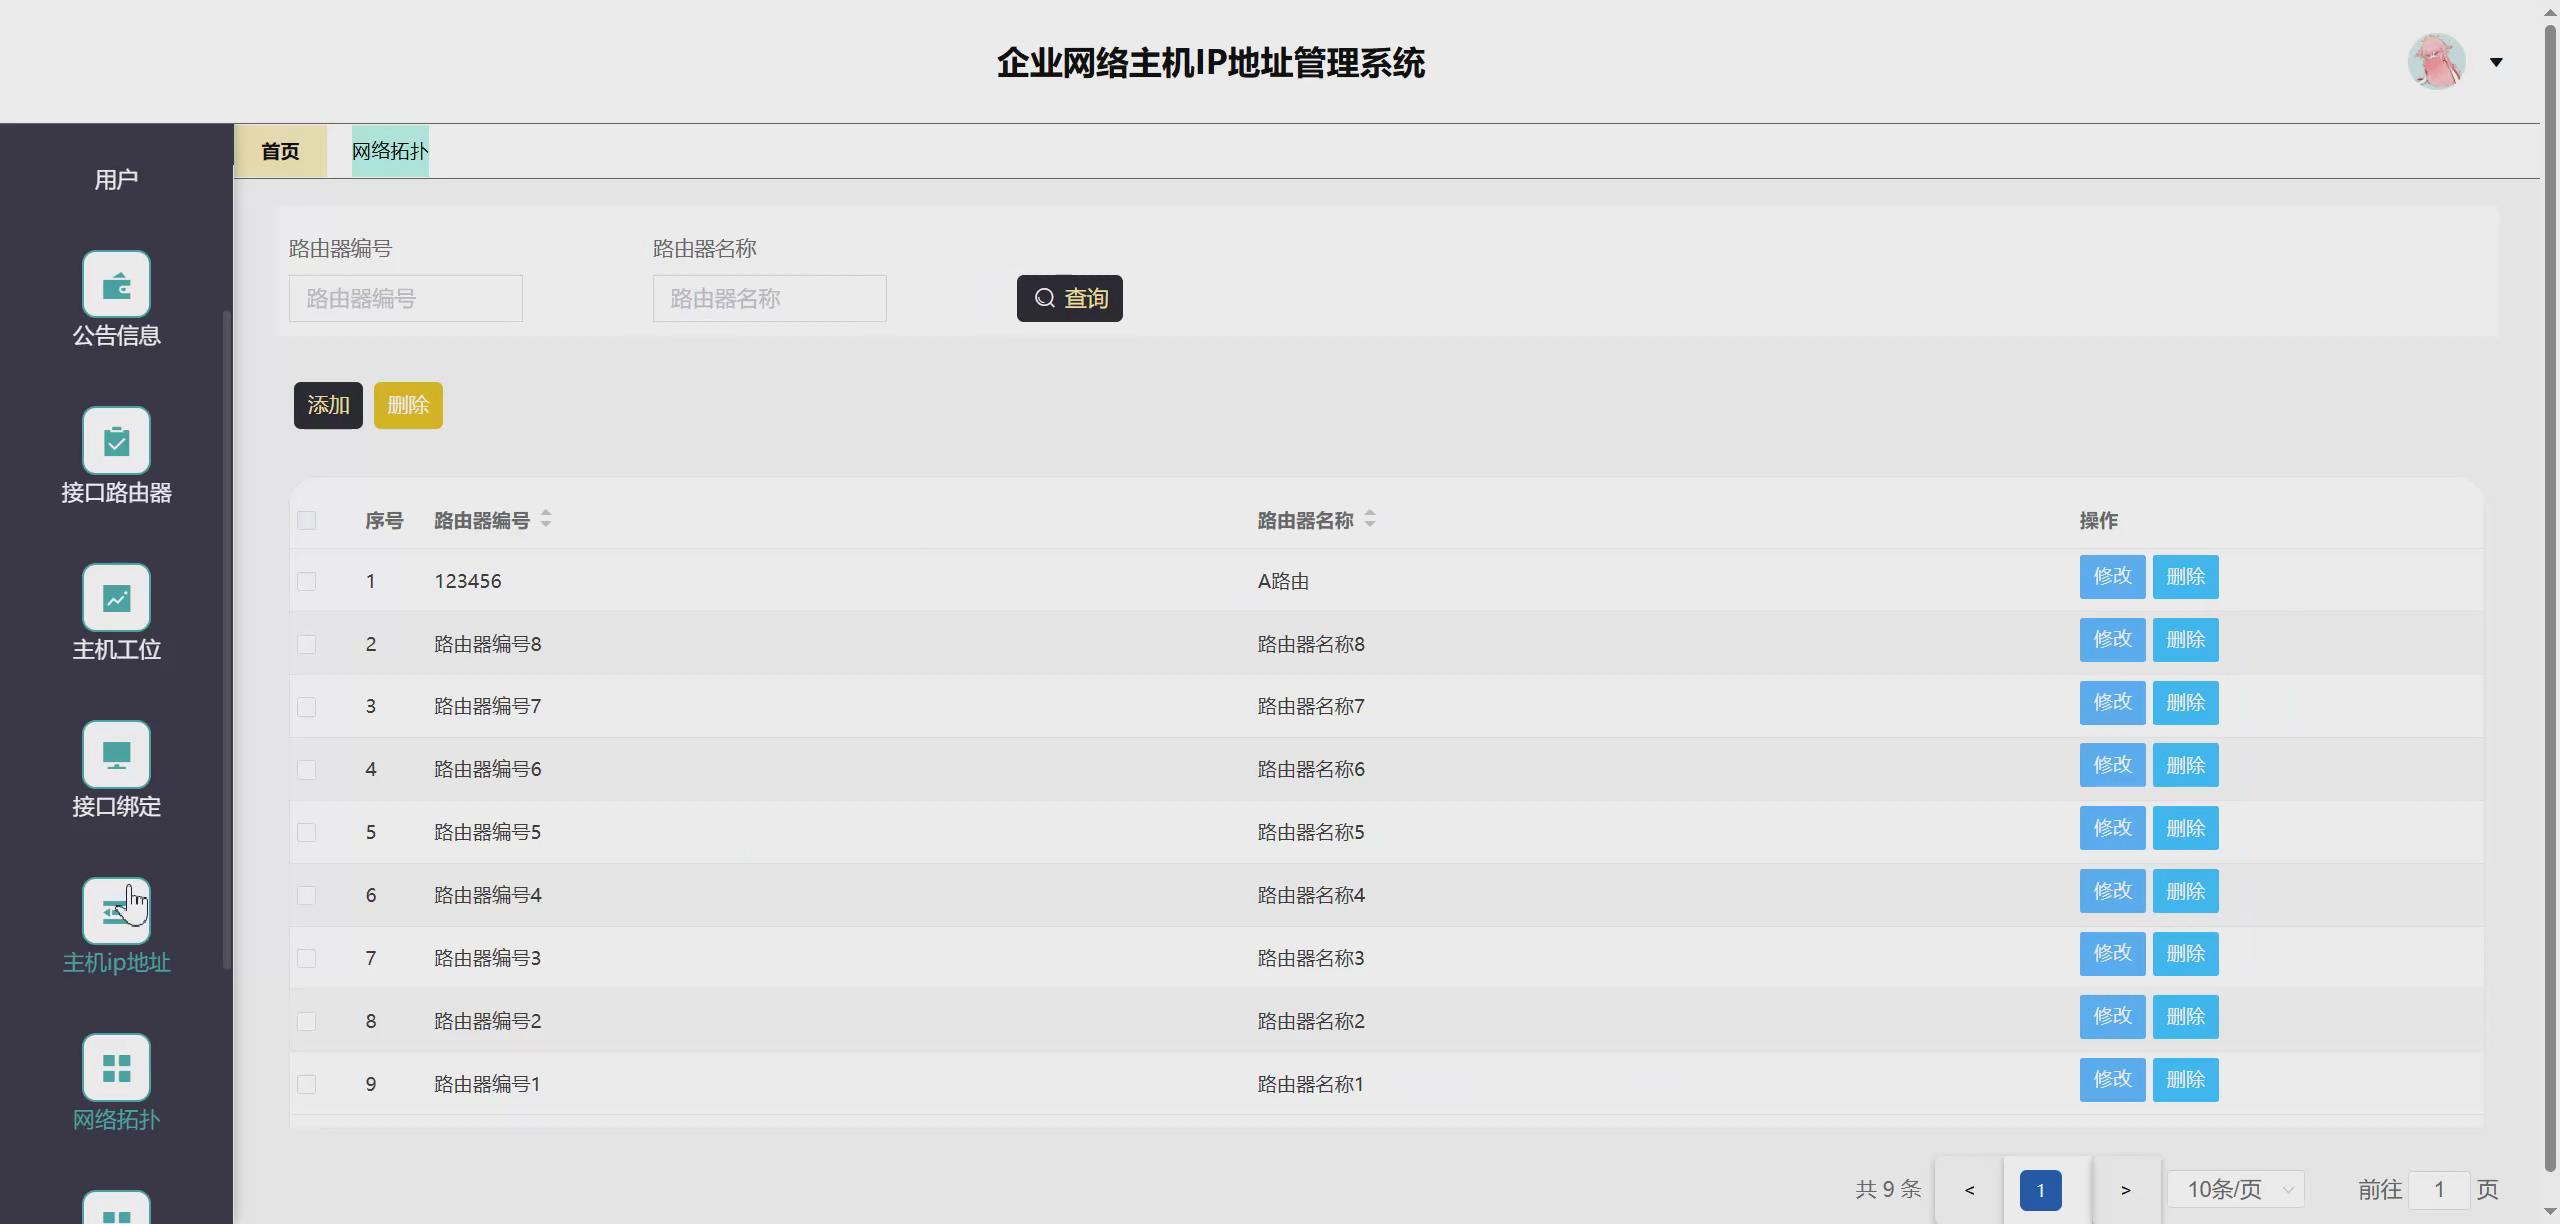Click the 用户 sidebar item
2560x1224 pixels.
pos(116,180)
